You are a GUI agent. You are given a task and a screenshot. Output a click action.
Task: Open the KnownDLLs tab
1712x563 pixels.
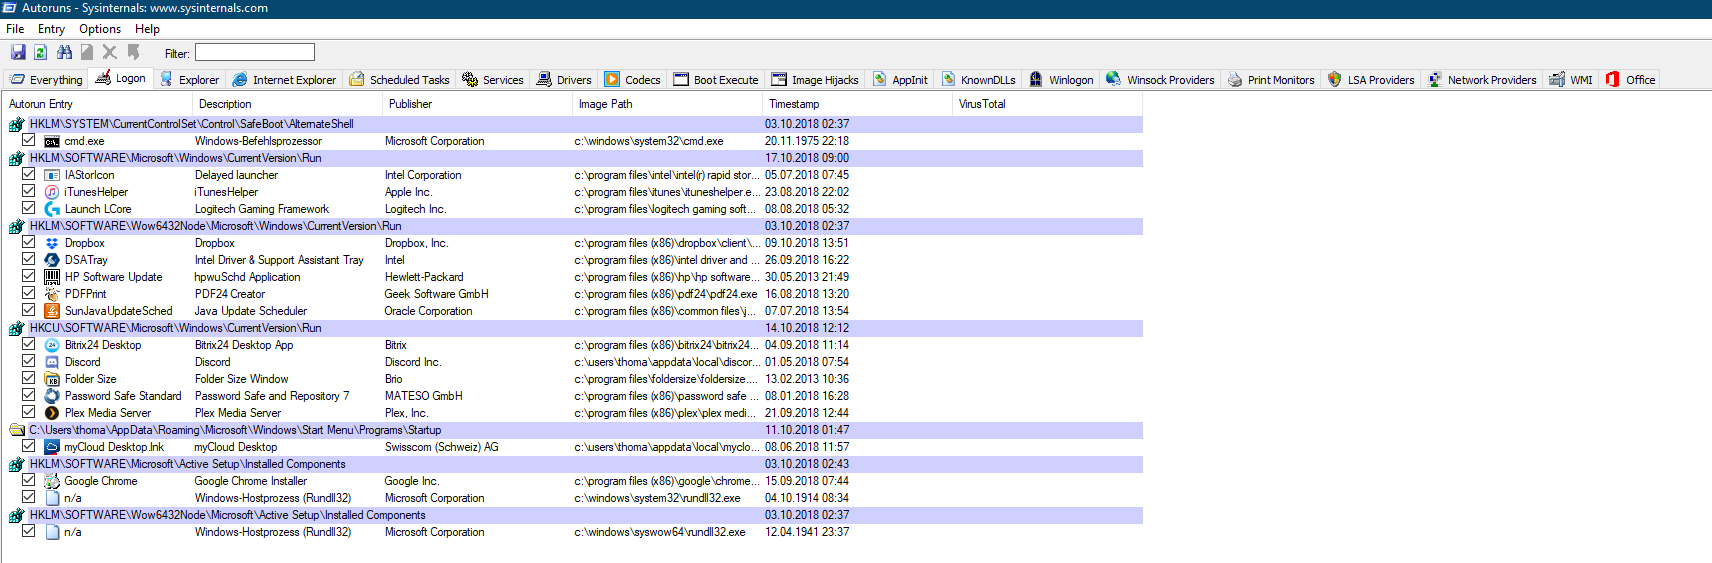(978, 80)
